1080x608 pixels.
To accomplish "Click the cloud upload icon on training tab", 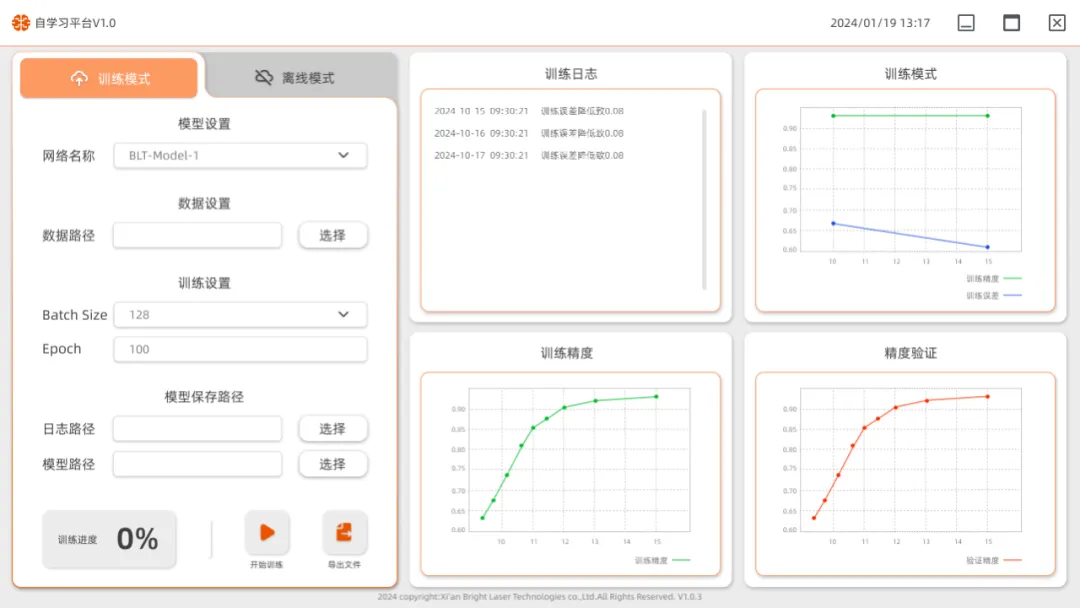I will (x=80, y=78).
